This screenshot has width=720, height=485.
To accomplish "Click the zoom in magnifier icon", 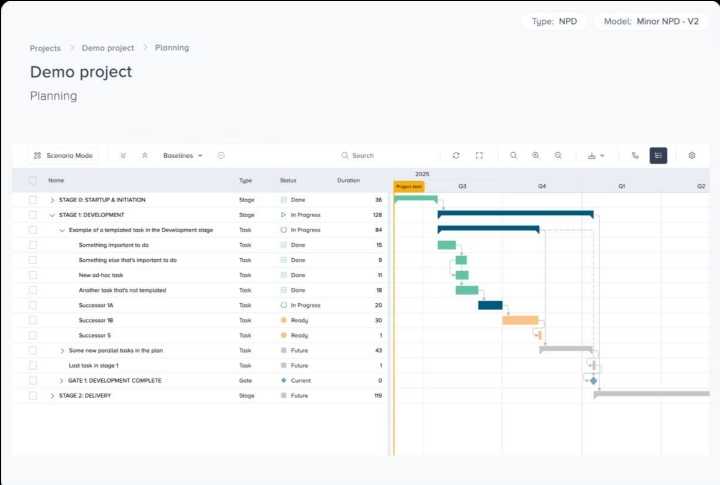I will pyautogui.click(x=535, y=155).
